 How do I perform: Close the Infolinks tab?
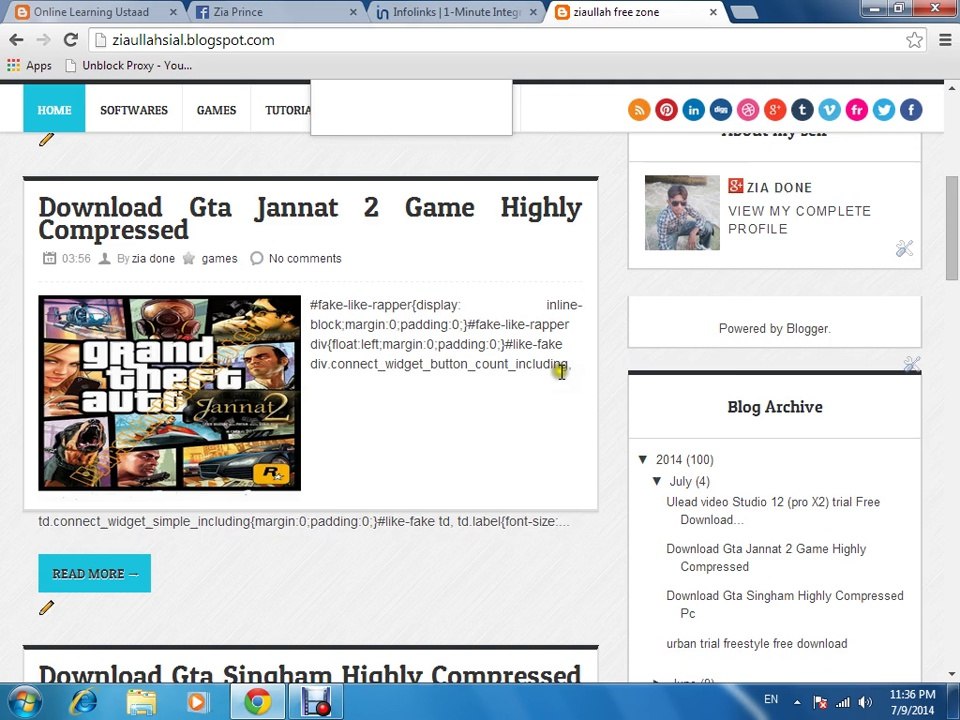click(533, 12)
